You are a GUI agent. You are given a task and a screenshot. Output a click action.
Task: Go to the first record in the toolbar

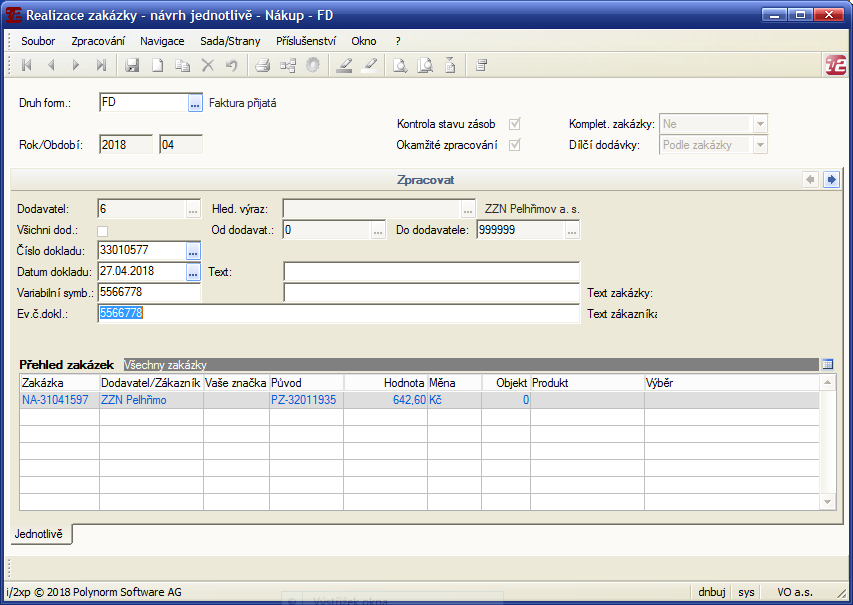pyautogui.click(x=26, y=65)
